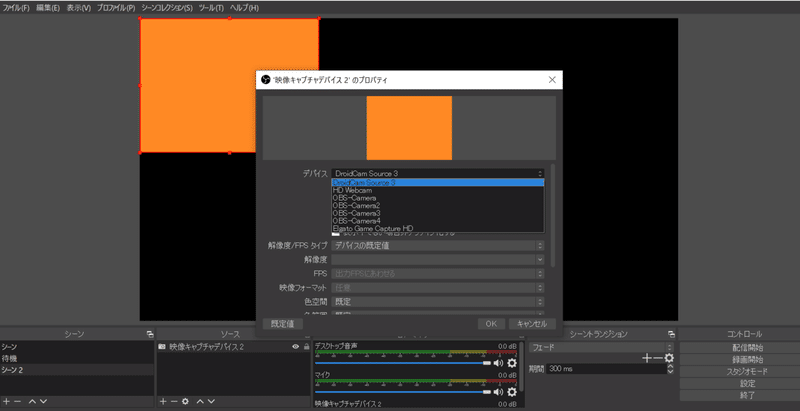
Task: Open the プロファイル(P) menu
Action: tap(116, 8)
